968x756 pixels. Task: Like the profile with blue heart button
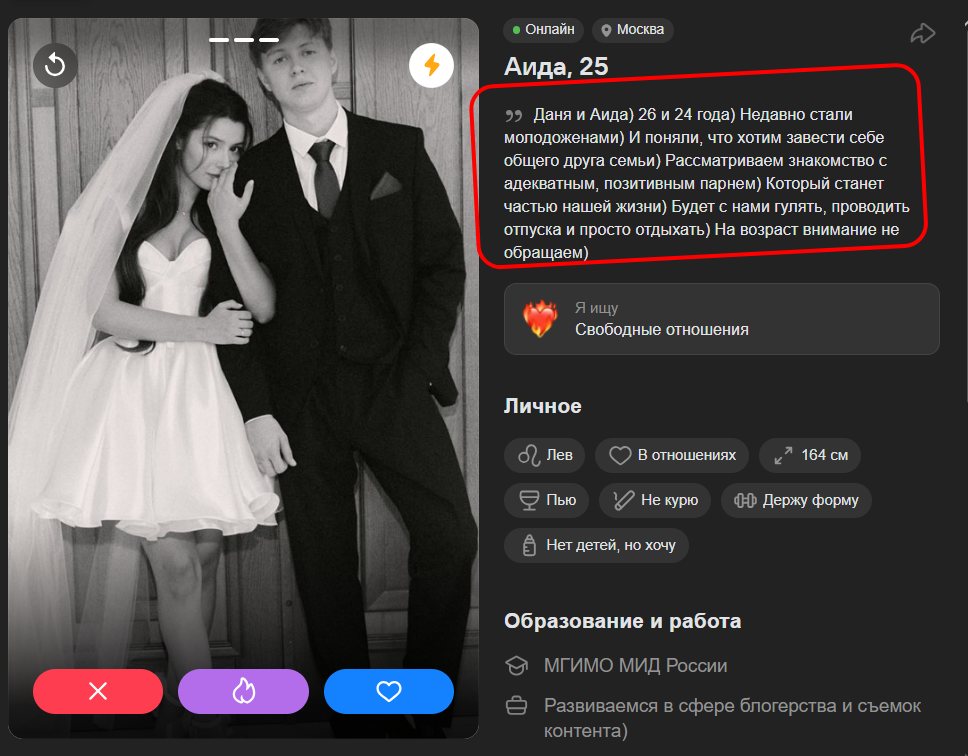pos(389,691)
